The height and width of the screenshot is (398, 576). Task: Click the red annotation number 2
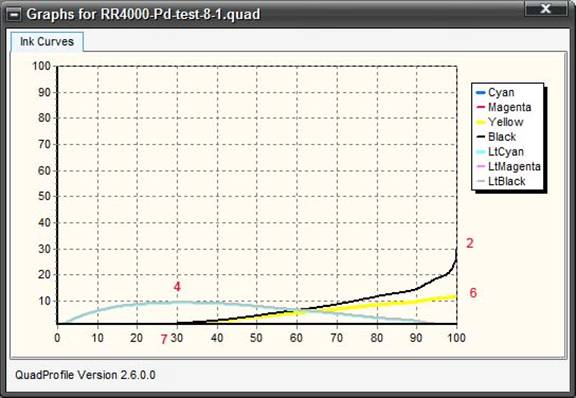470,243
